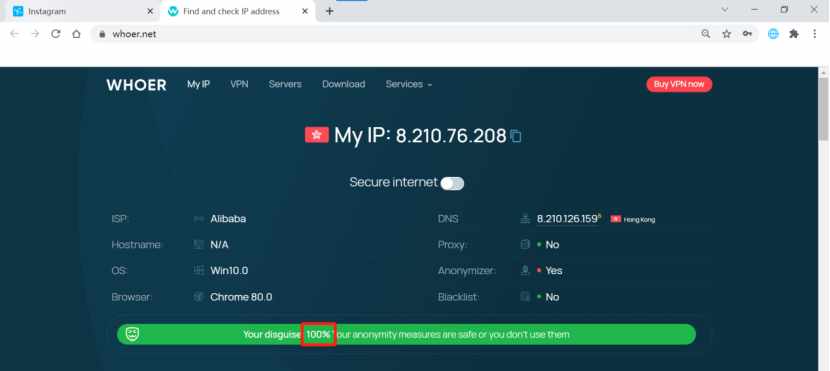Click the Hong Kong flag next to DNS
This screenshot has height=371, width=830.
coord(616,219)
